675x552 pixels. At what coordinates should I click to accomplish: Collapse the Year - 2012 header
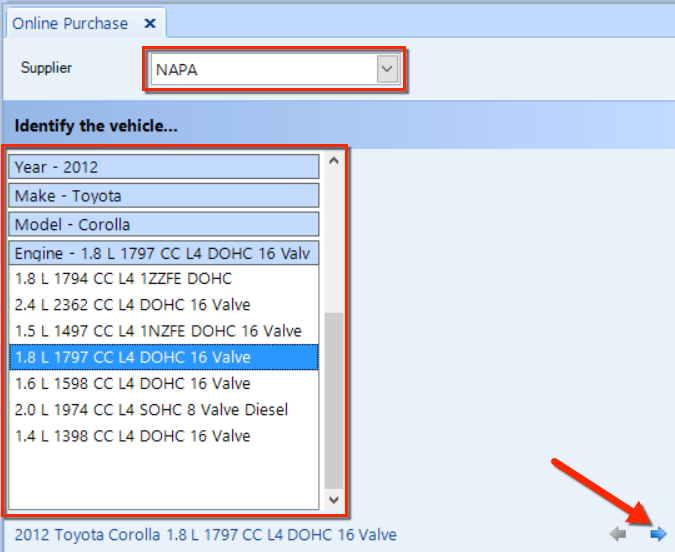tap(164, 167)
